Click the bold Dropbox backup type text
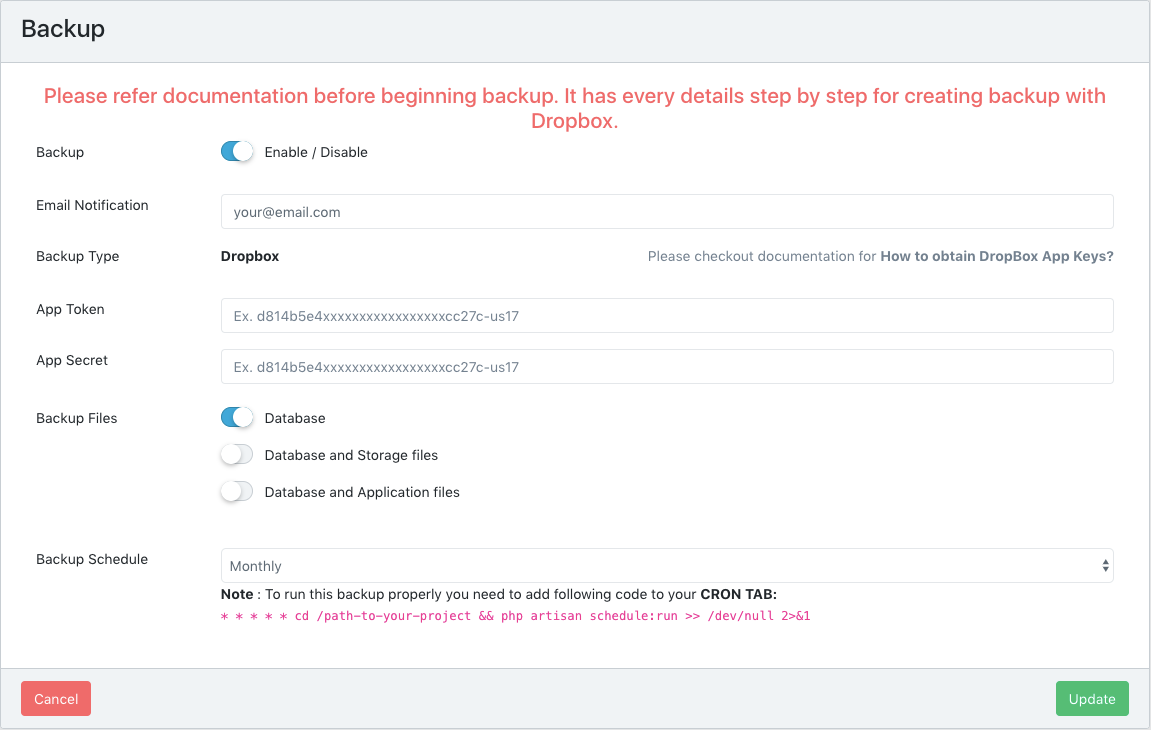The image size is (1151, 730). click(250, 256)
